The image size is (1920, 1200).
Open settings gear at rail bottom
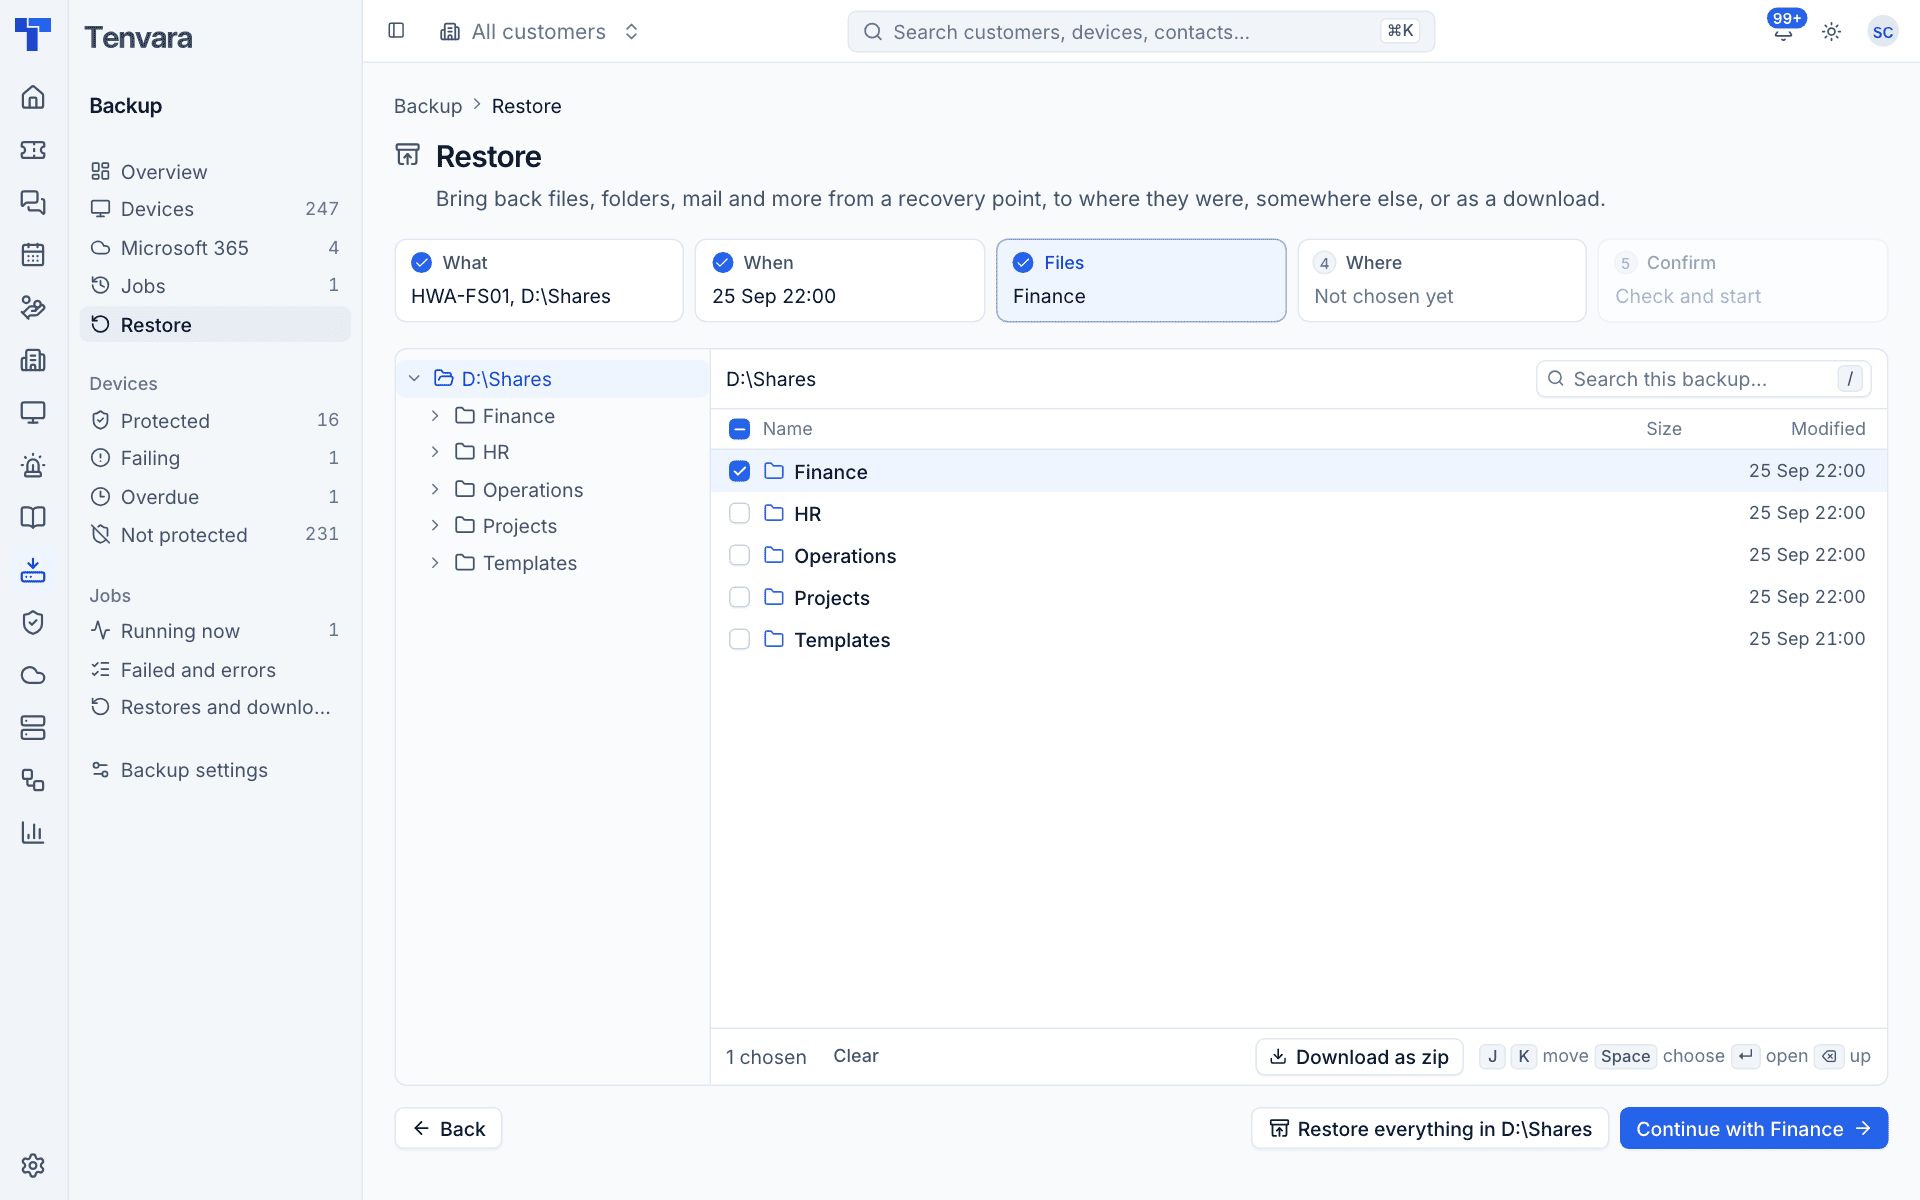point(33,1165)
